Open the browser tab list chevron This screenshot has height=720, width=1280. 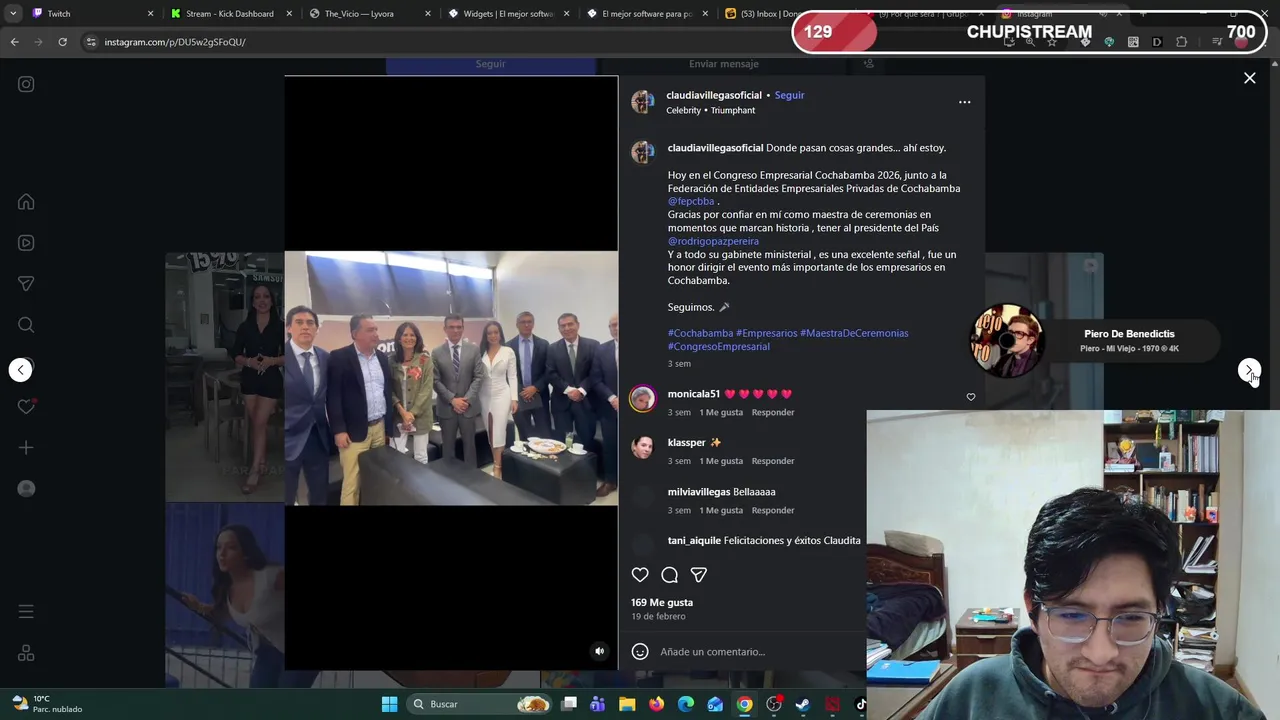tap(13, 13)
